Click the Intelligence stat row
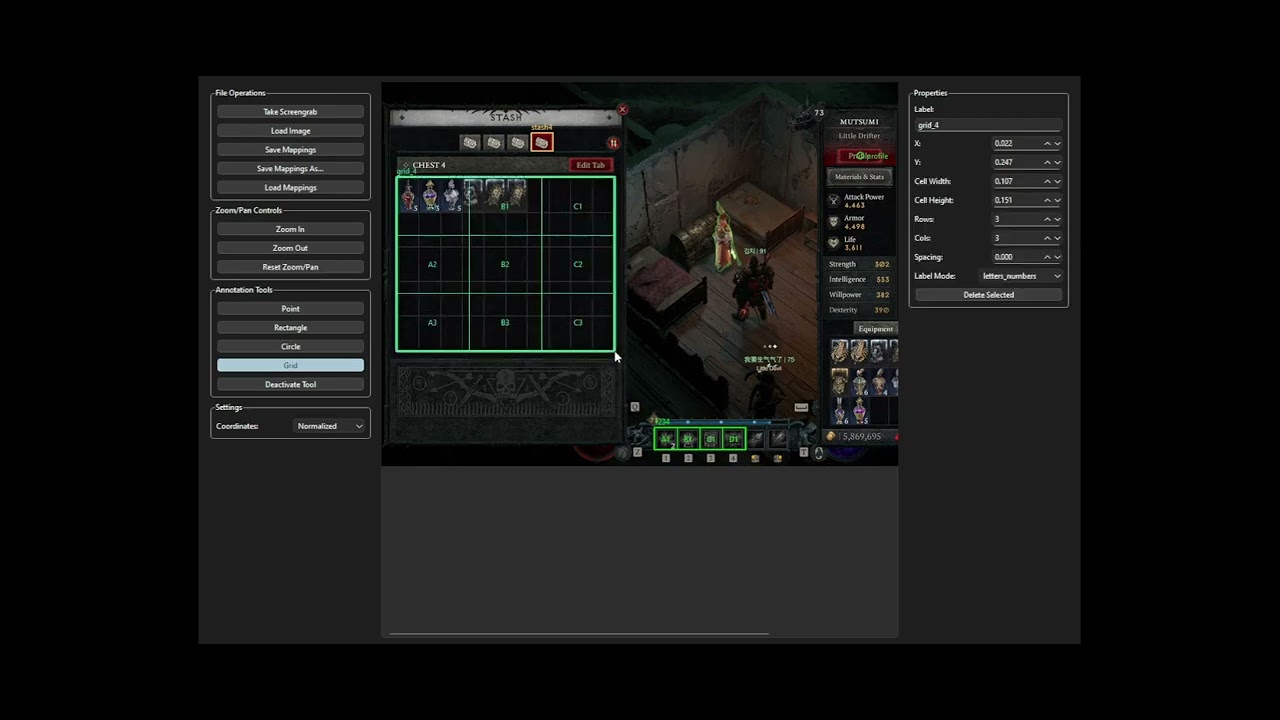 tap(859, 280)
